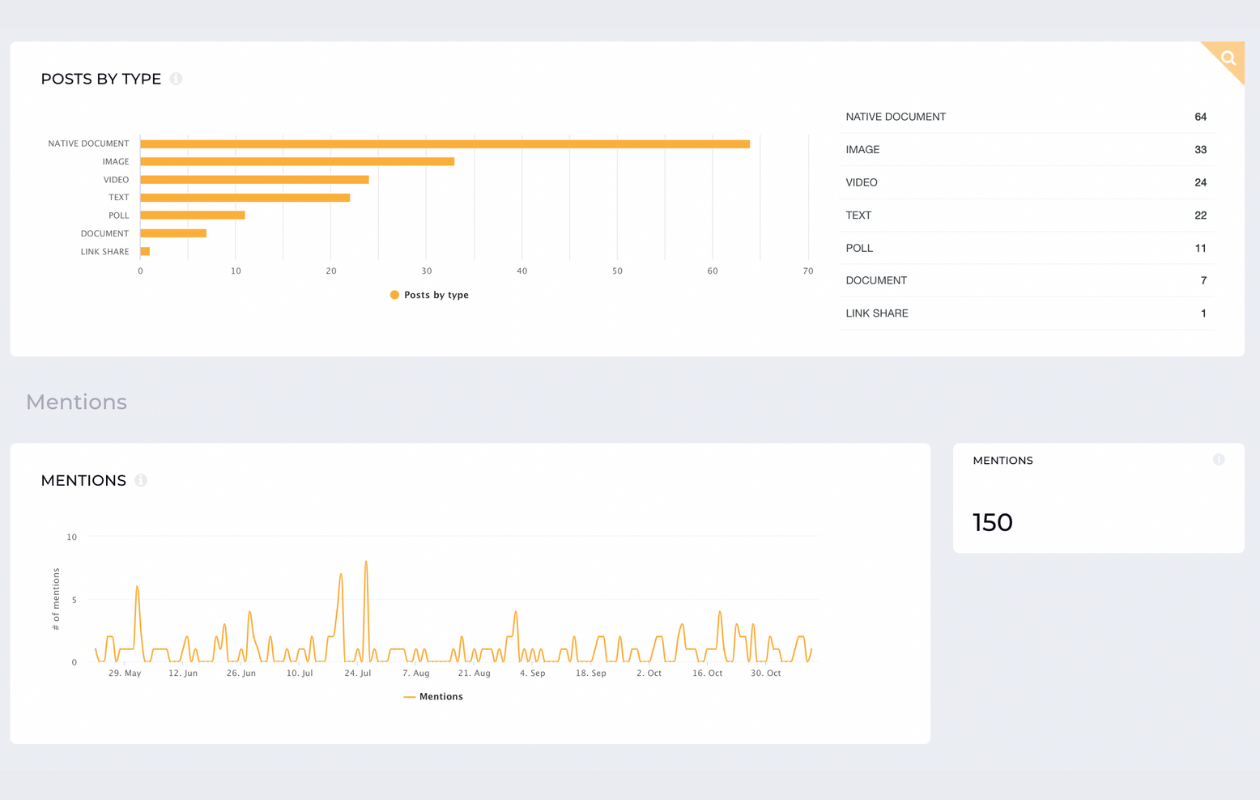
Task: Select the DOCUMENT row in the table
Action: (1027, 281)
